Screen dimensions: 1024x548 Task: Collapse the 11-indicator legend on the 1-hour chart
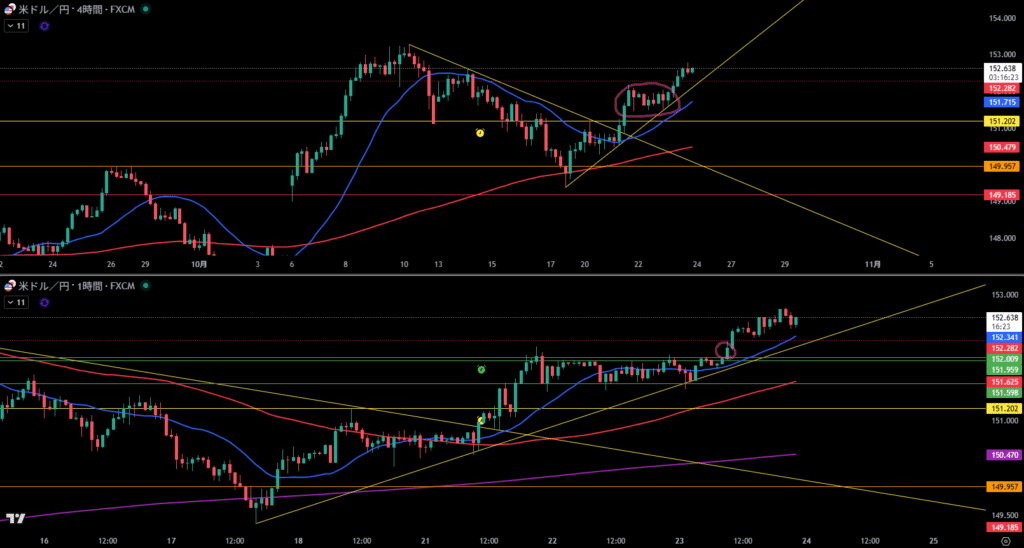click(16, 302)
